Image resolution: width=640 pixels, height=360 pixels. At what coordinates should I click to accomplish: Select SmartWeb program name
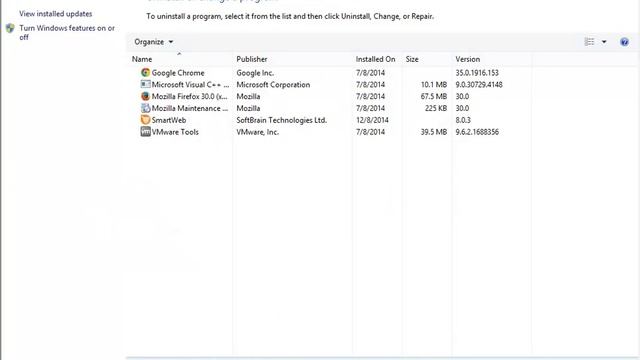tap(169, 120)
